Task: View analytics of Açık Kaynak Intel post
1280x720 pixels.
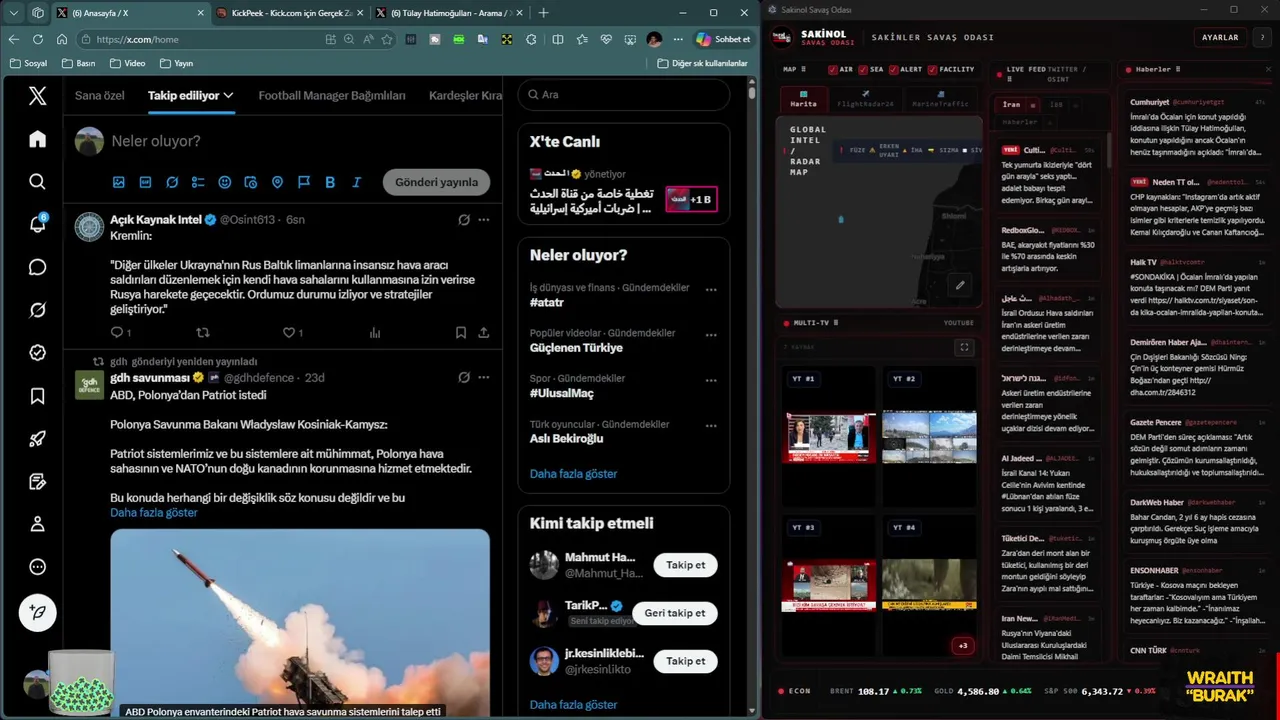Action: point(375,332)
